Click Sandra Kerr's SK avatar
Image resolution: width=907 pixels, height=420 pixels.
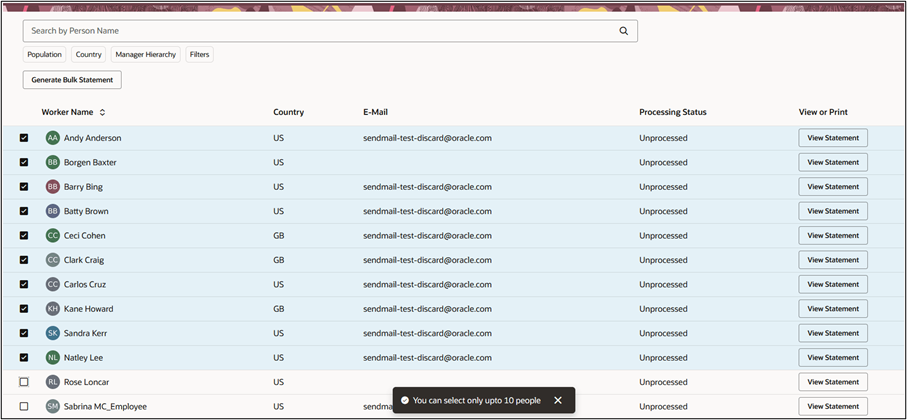click(x=53, y=333)
